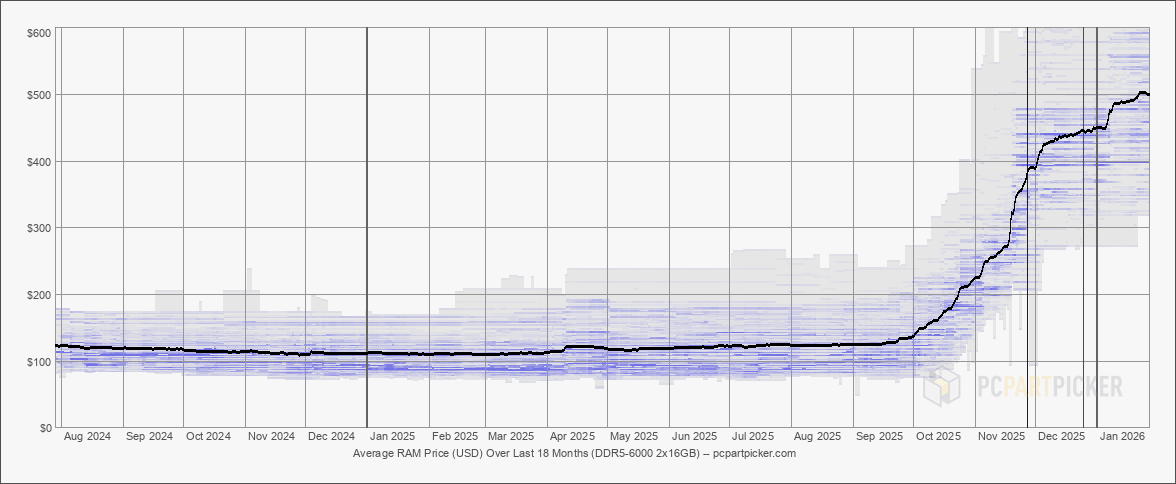
Task: Click the $0 y-axis label
Action: coord(46,428)
